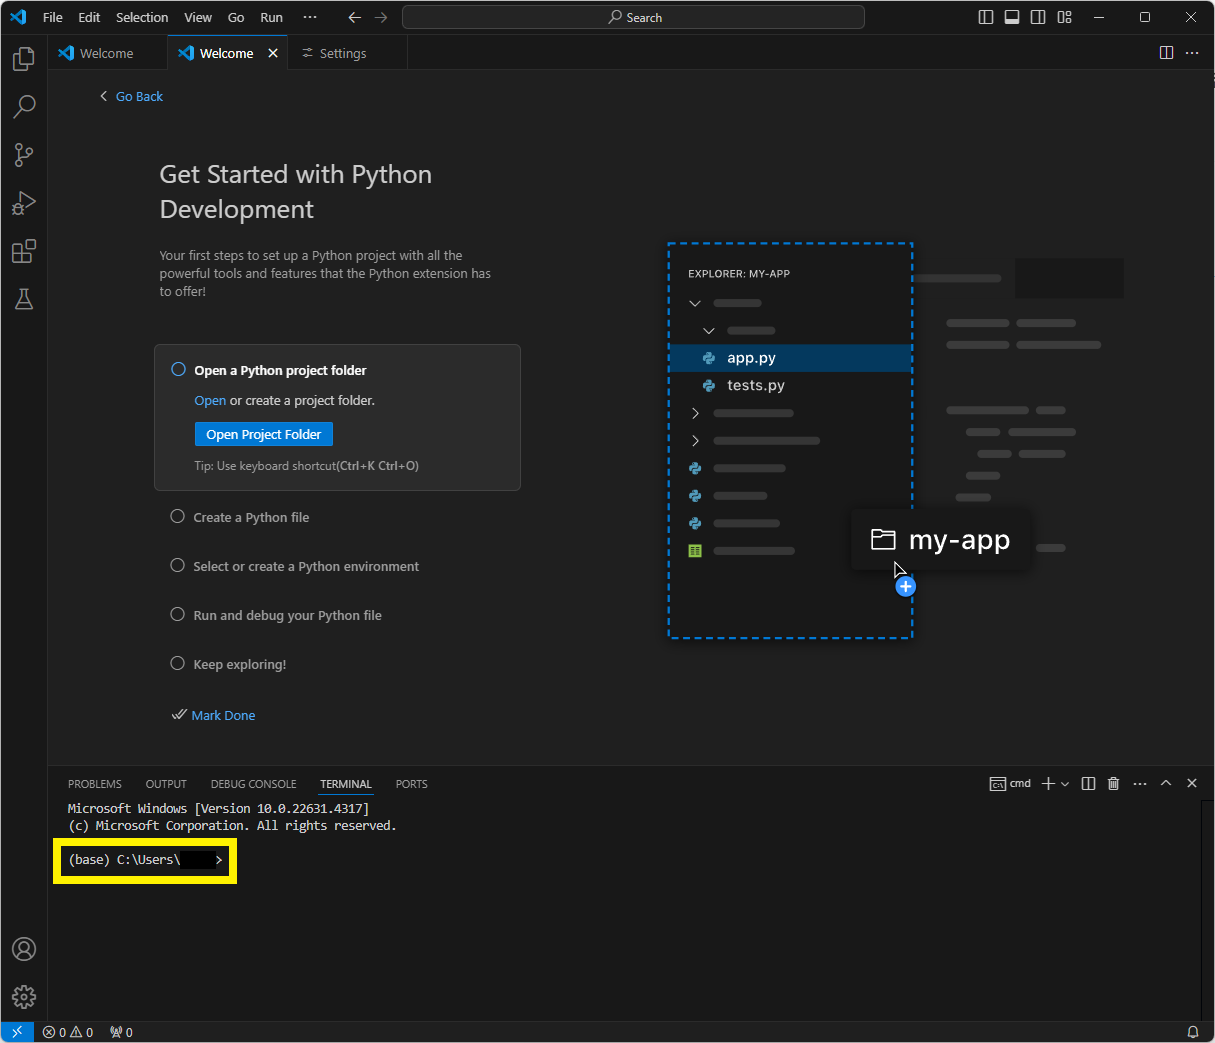The width and height of the screenshot is (1215, 1043).
Task: Switch to the OUTPUT panel tab
Action: point(166,784)
